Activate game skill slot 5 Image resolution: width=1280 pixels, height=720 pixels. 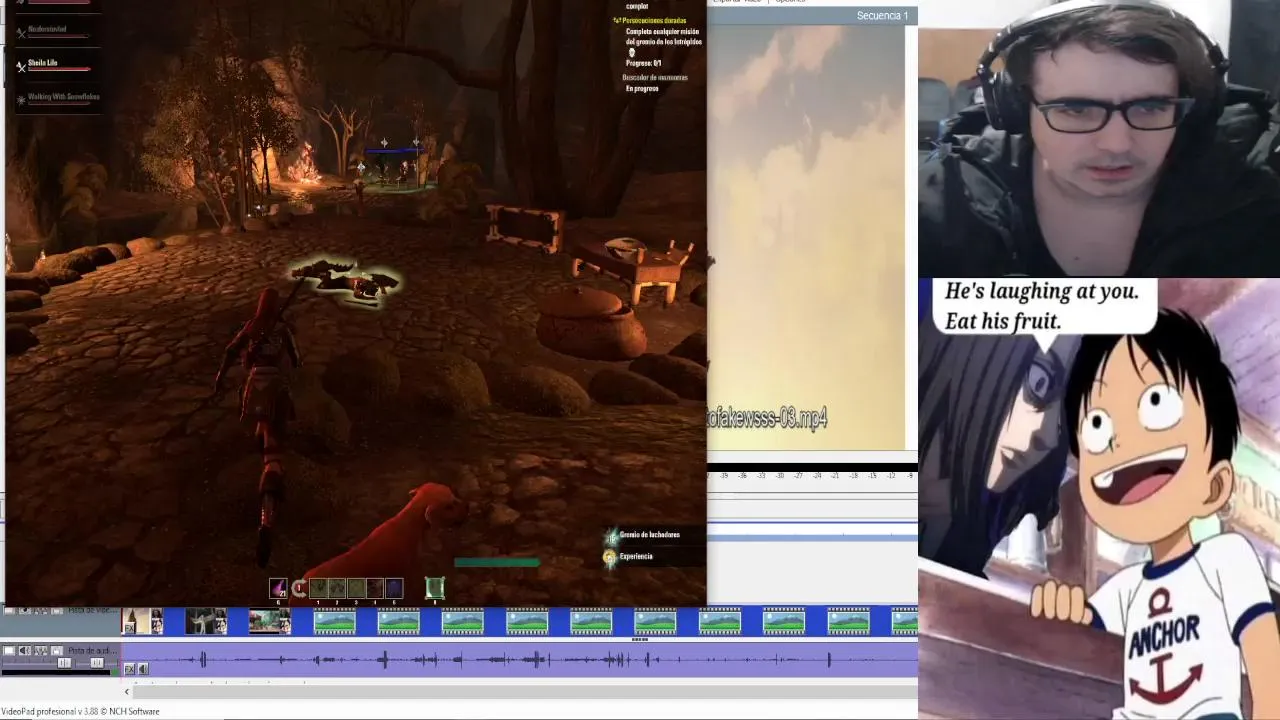394,588
